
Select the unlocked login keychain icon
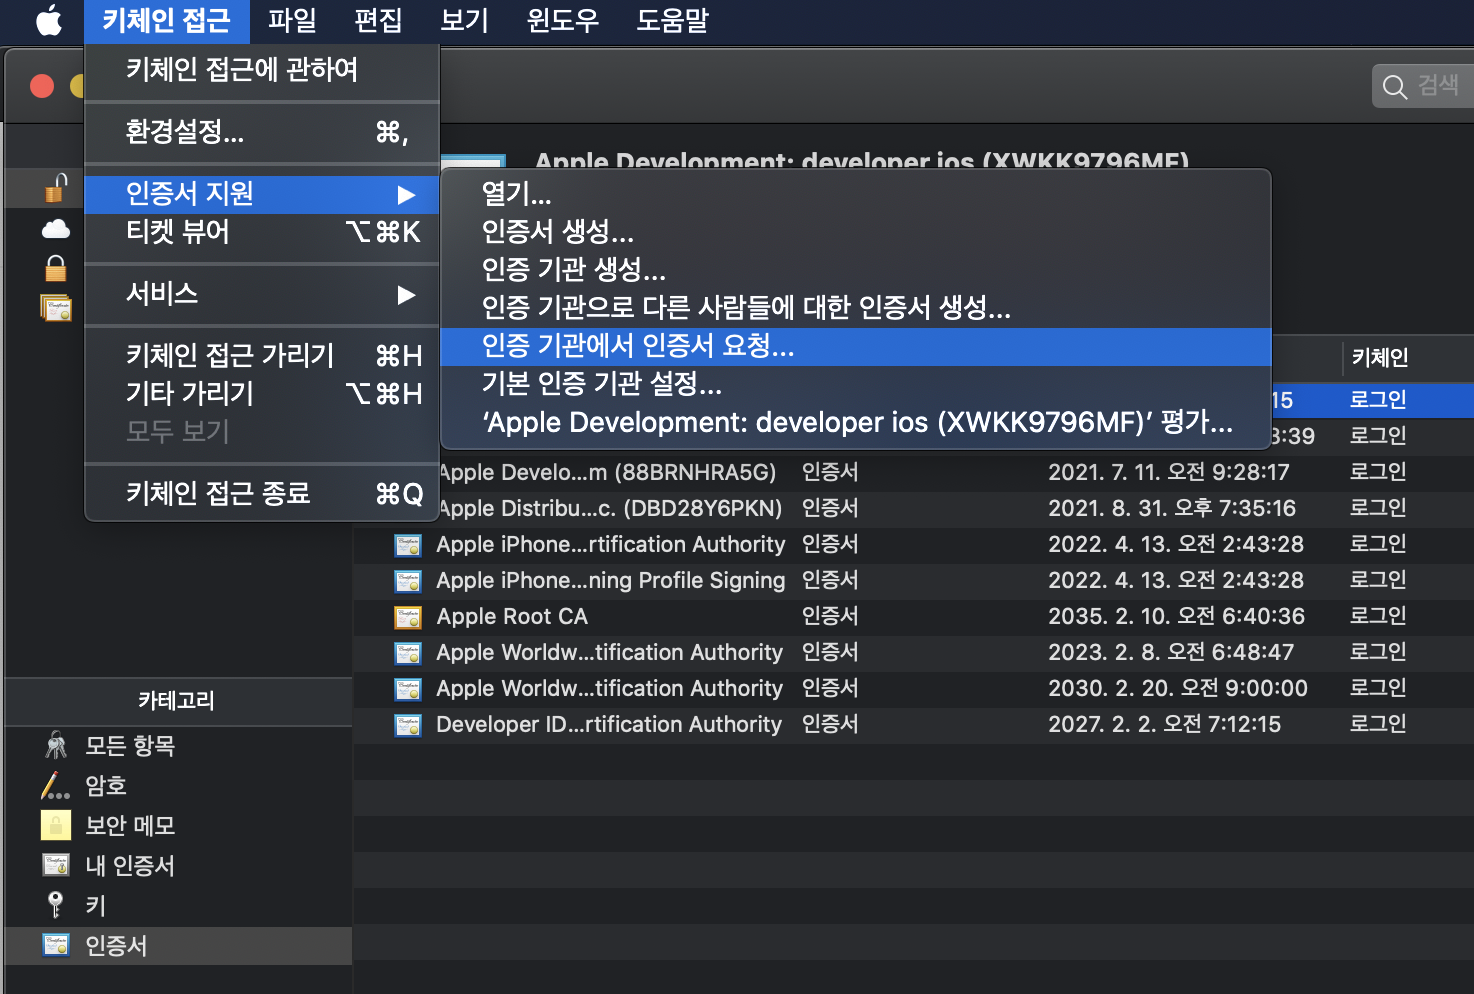pos(56,188)
